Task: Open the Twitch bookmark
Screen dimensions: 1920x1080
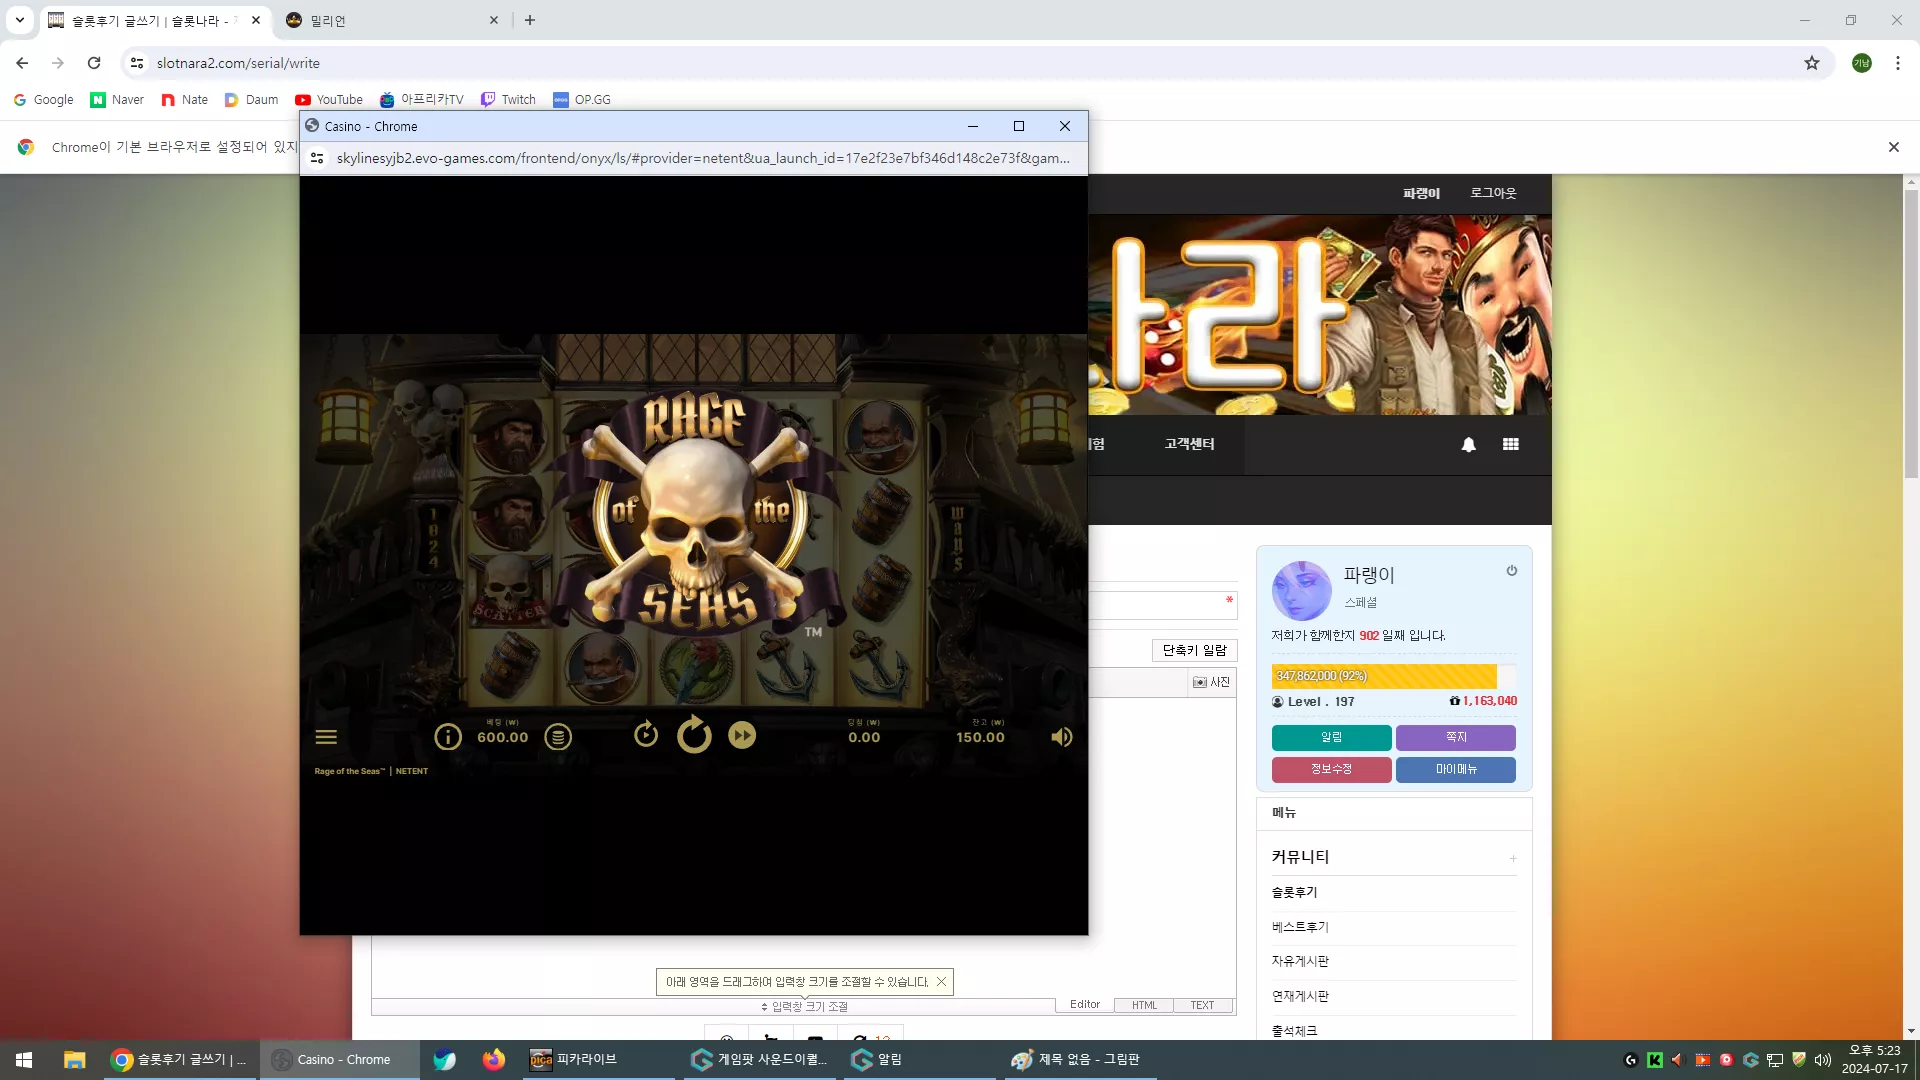Action: click(508, 99)
